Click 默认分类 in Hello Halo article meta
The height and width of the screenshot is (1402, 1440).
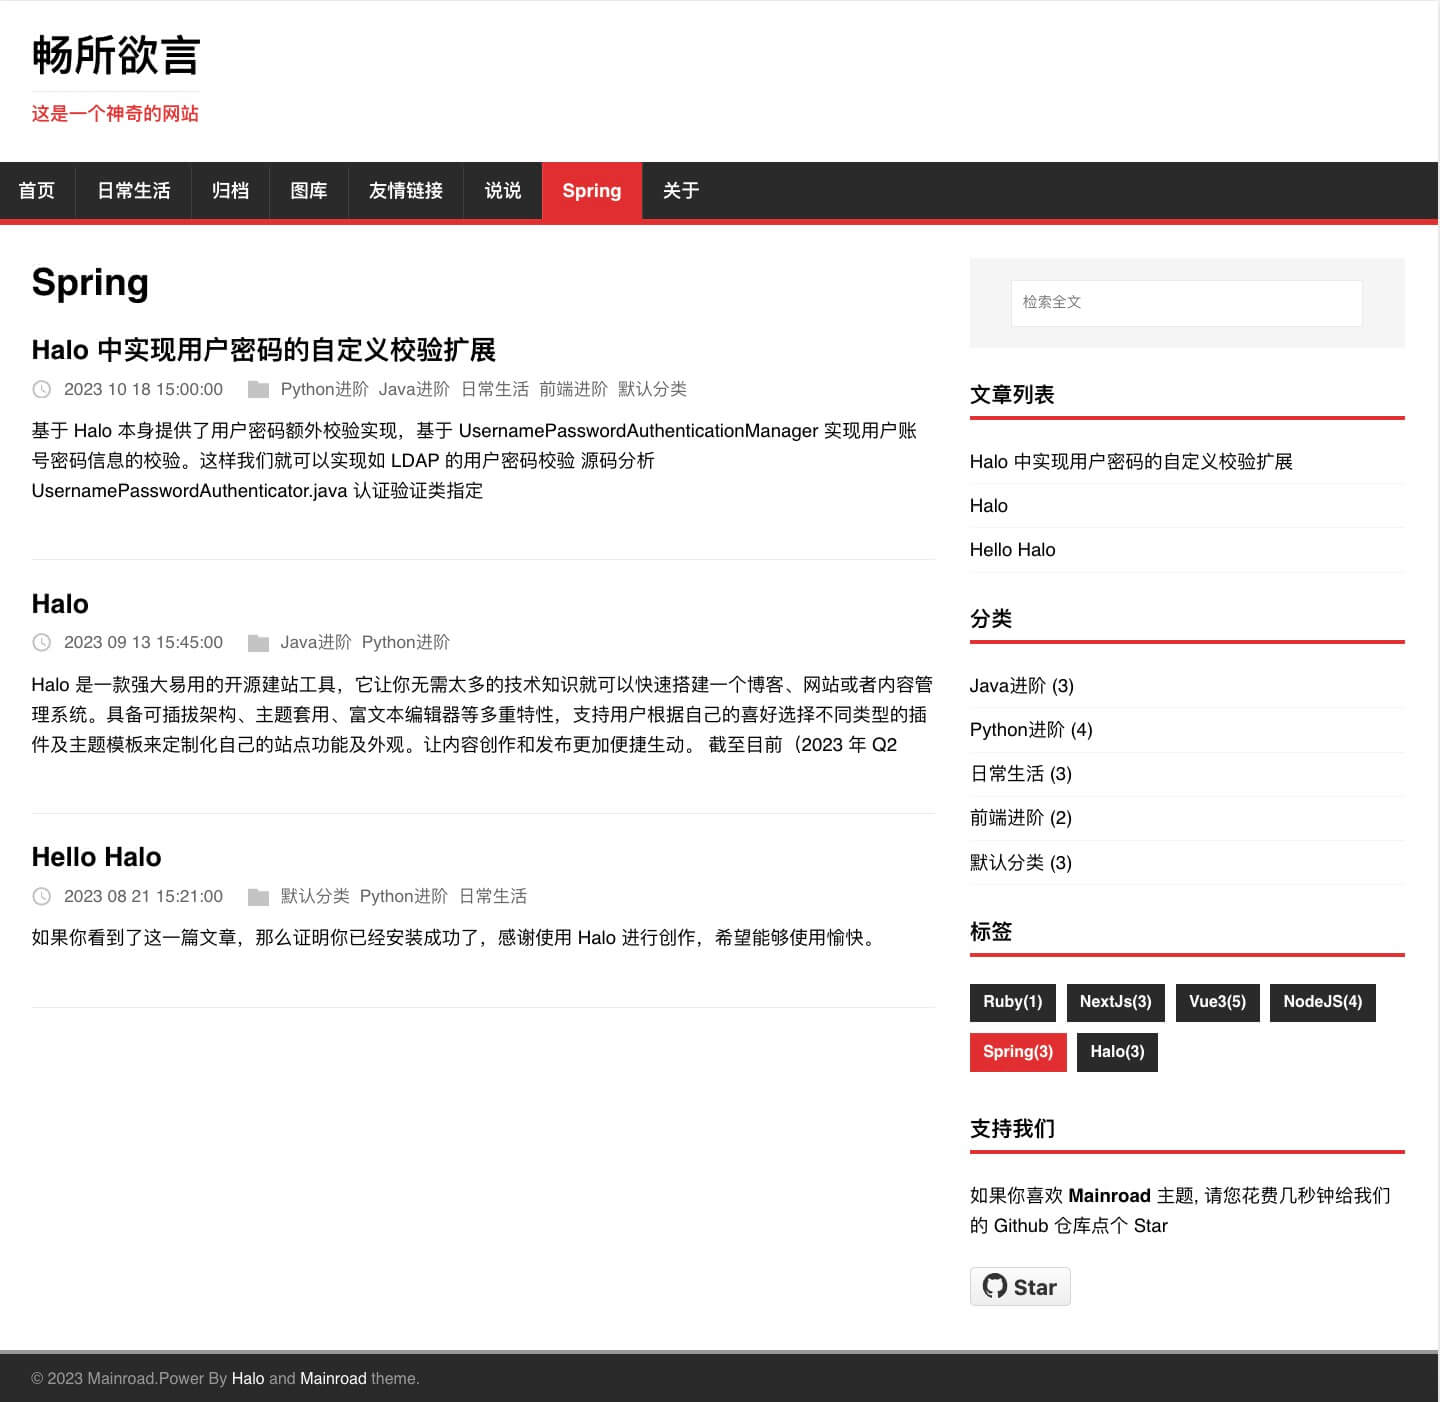315,896
